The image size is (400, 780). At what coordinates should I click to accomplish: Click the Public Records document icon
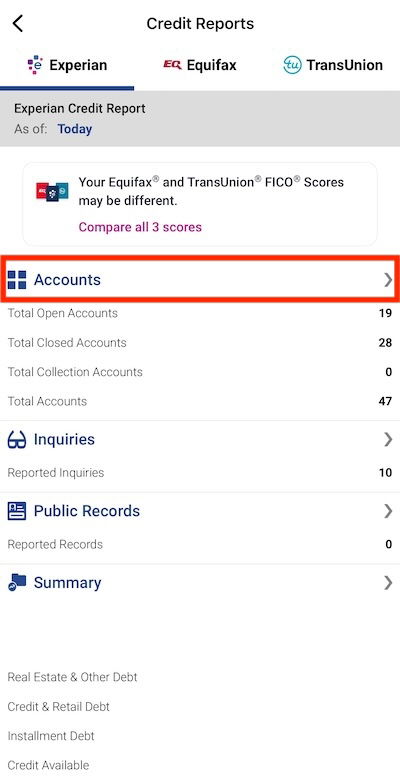(x=17, y=511)
